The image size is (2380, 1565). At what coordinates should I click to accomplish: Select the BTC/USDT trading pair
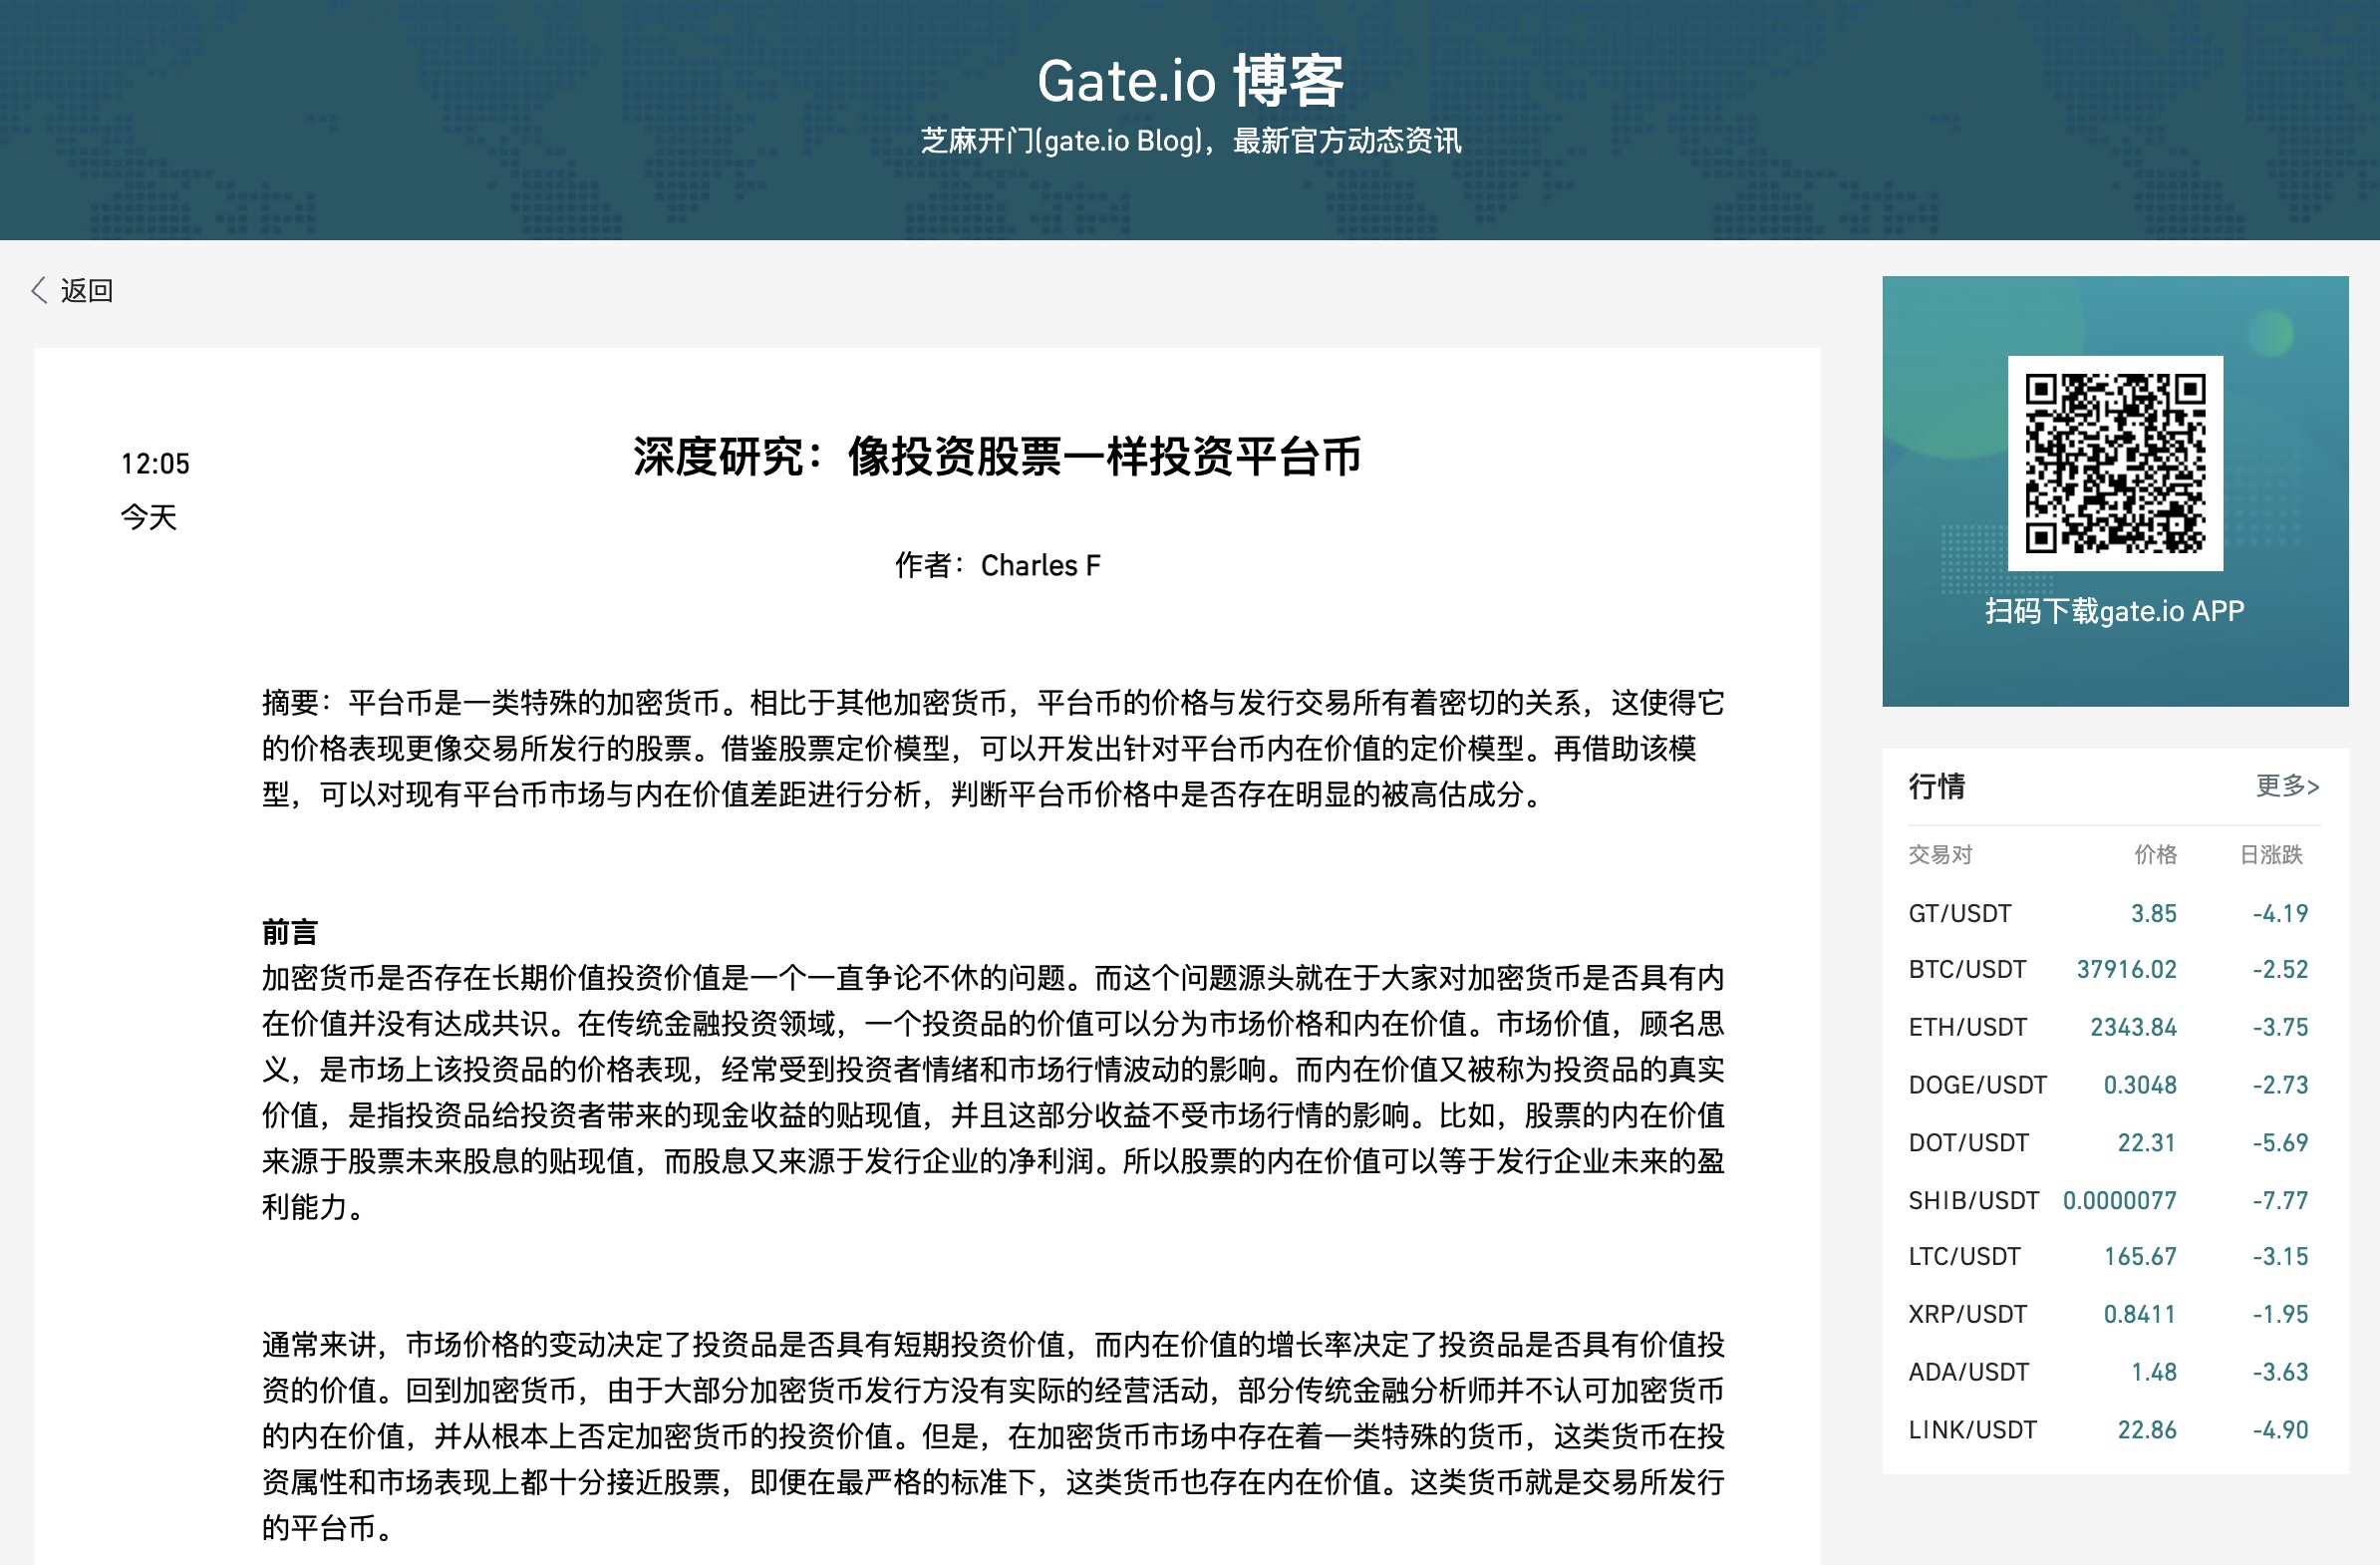1967,969
